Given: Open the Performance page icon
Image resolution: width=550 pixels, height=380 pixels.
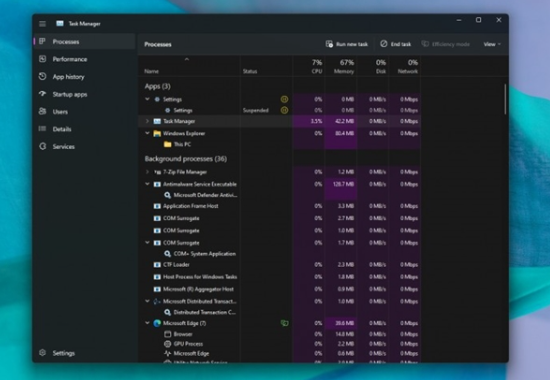Looking at the screenshot, I should click(x=42, y=59).
